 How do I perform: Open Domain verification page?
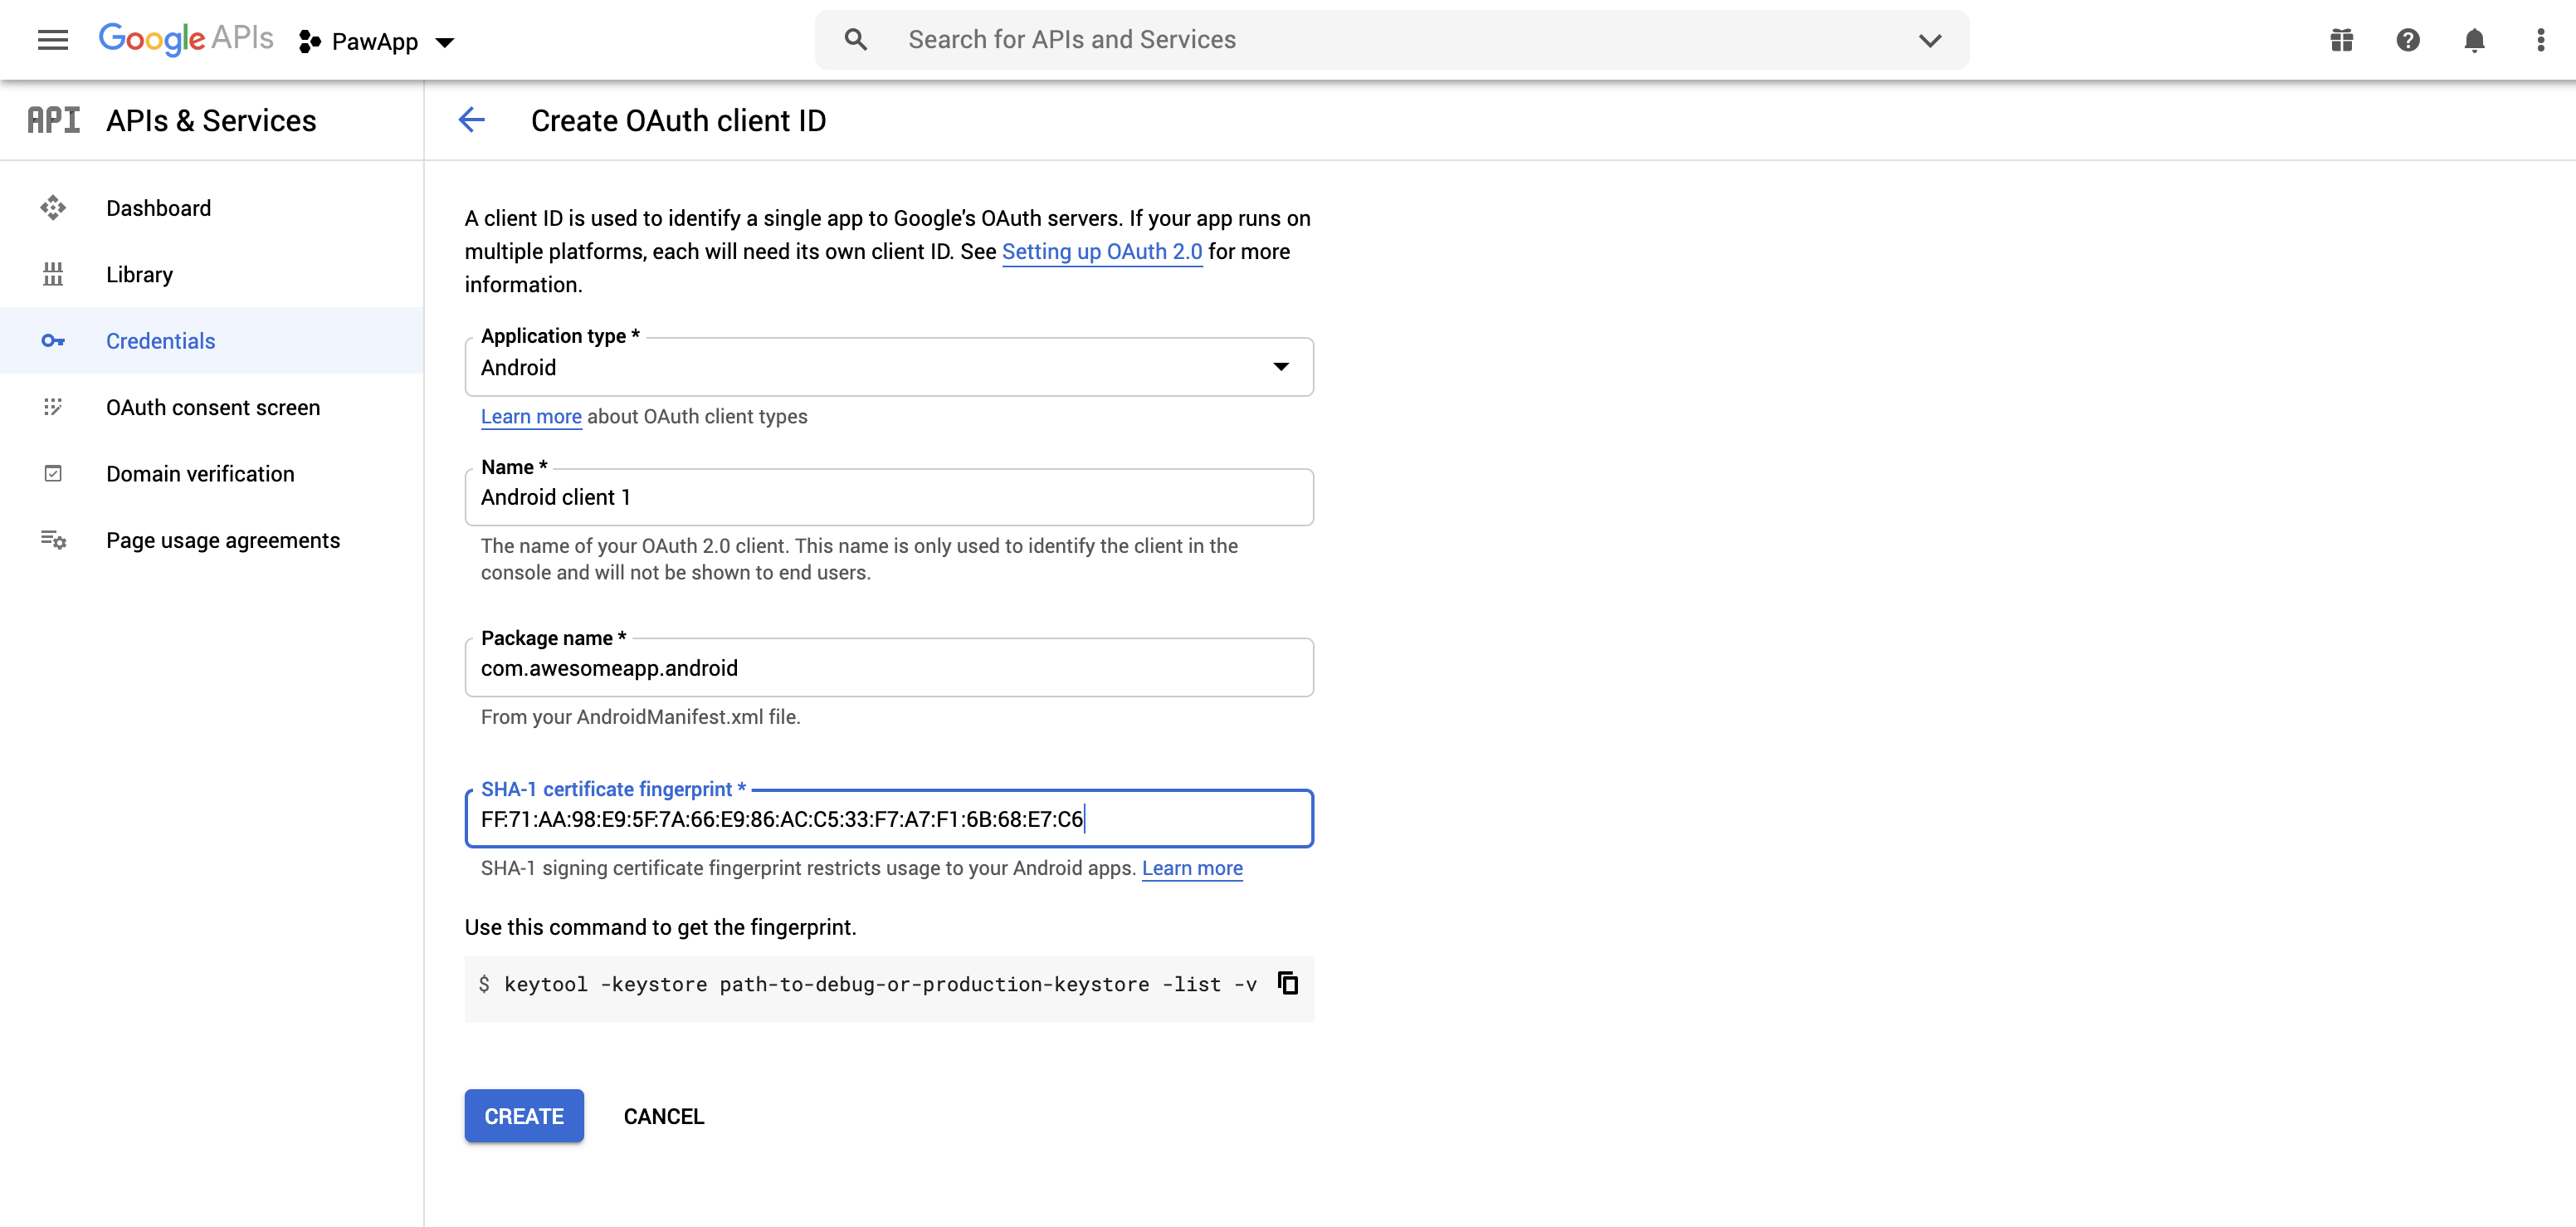200,473
